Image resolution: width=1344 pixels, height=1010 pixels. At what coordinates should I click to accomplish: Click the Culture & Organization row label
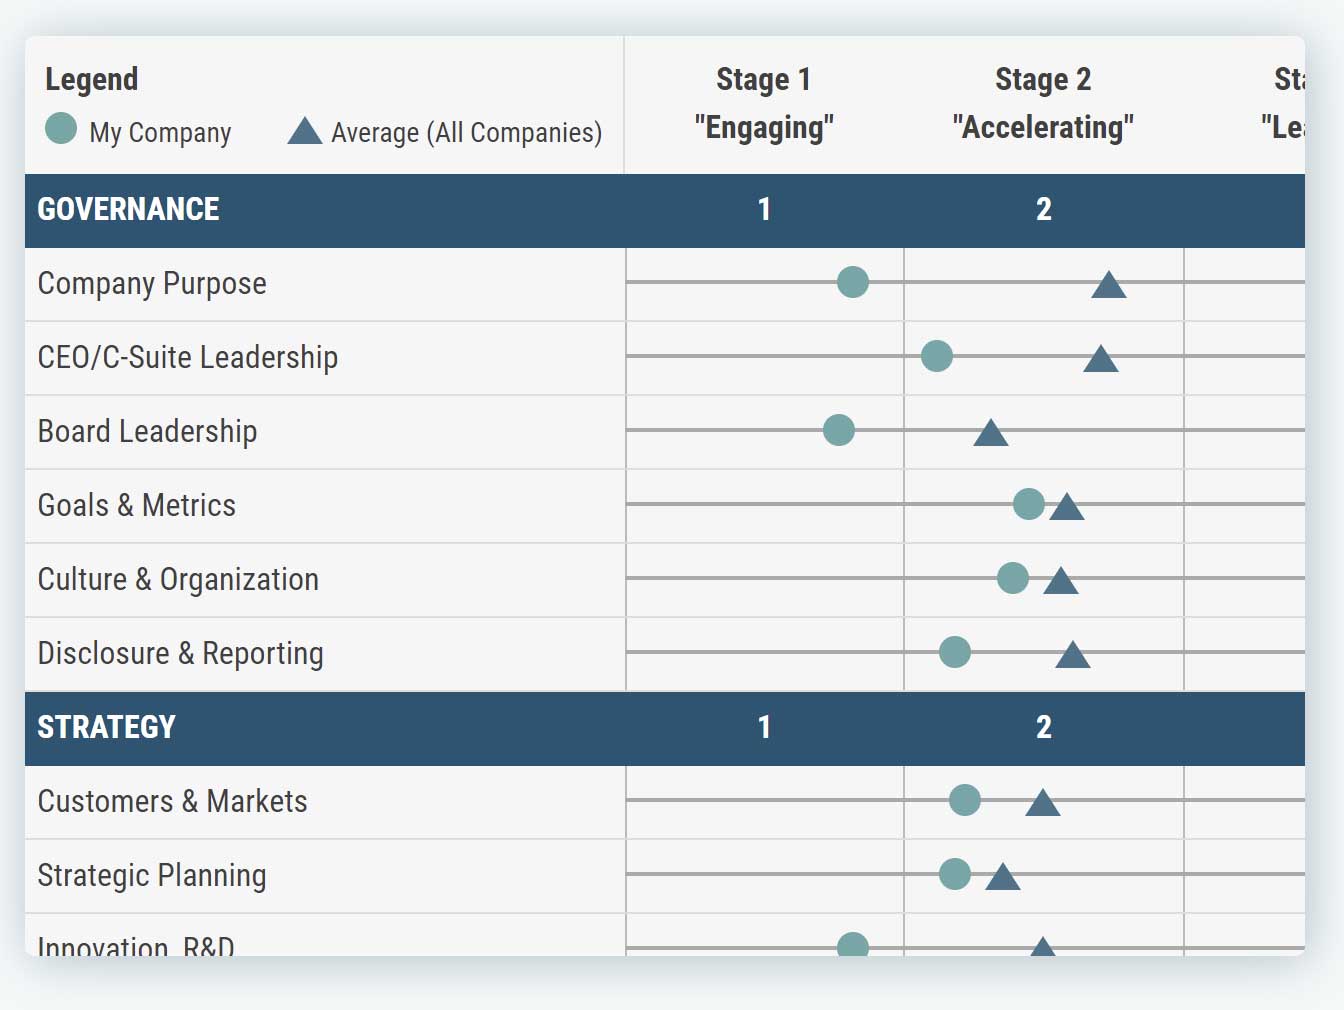tap(178, 580)
